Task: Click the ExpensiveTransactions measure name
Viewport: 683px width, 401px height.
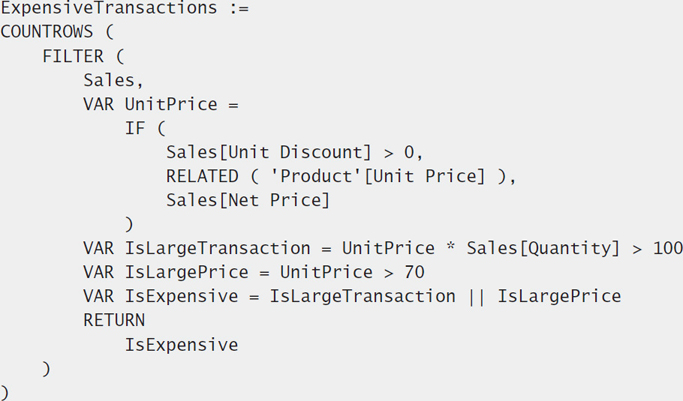Action: (x=108, y=7)
